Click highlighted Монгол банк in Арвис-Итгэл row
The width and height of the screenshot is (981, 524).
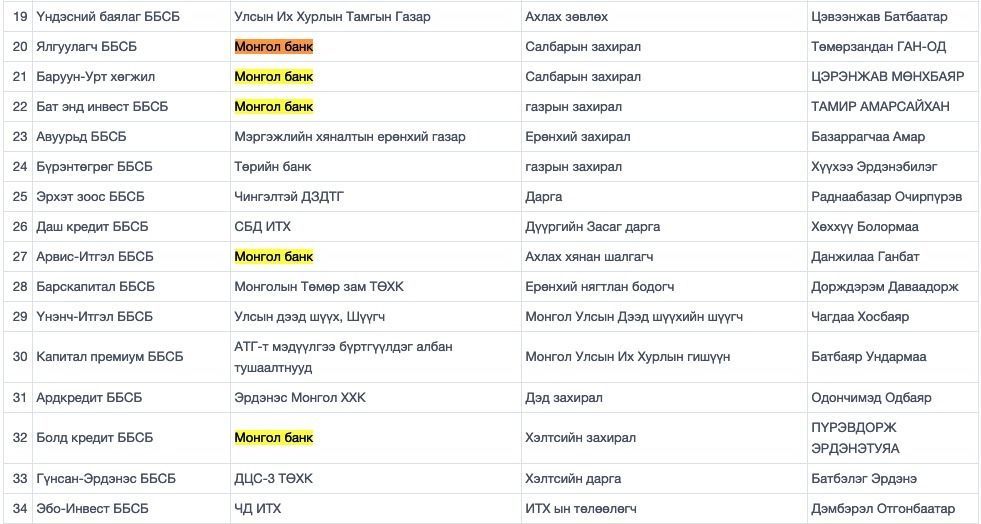[x=273, y=256]
